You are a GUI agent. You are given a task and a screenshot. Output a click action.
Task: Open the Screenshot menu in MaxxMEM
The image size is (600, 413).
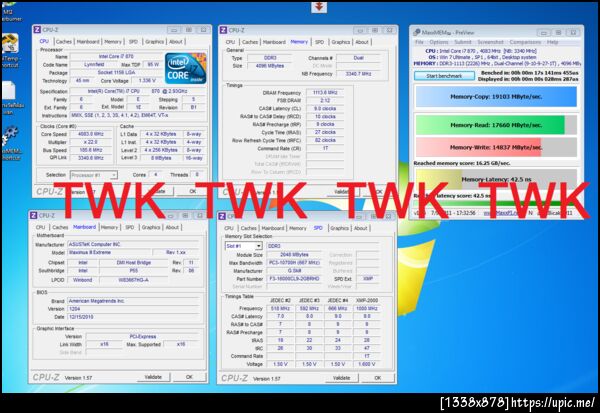tap(491, 42)
